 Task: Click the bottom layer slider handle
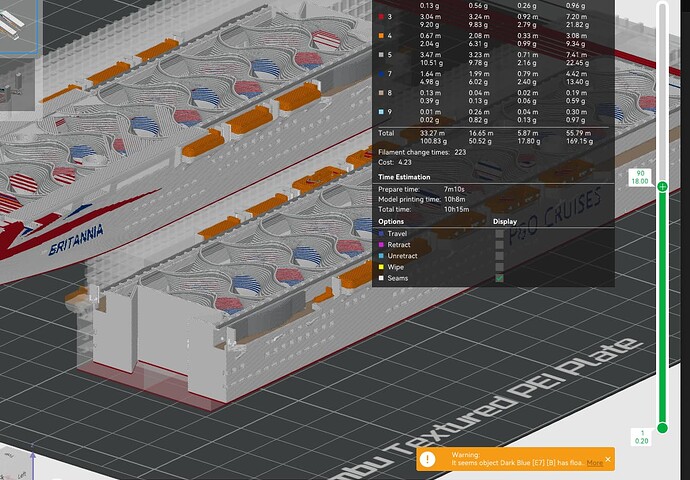point(662,428)
